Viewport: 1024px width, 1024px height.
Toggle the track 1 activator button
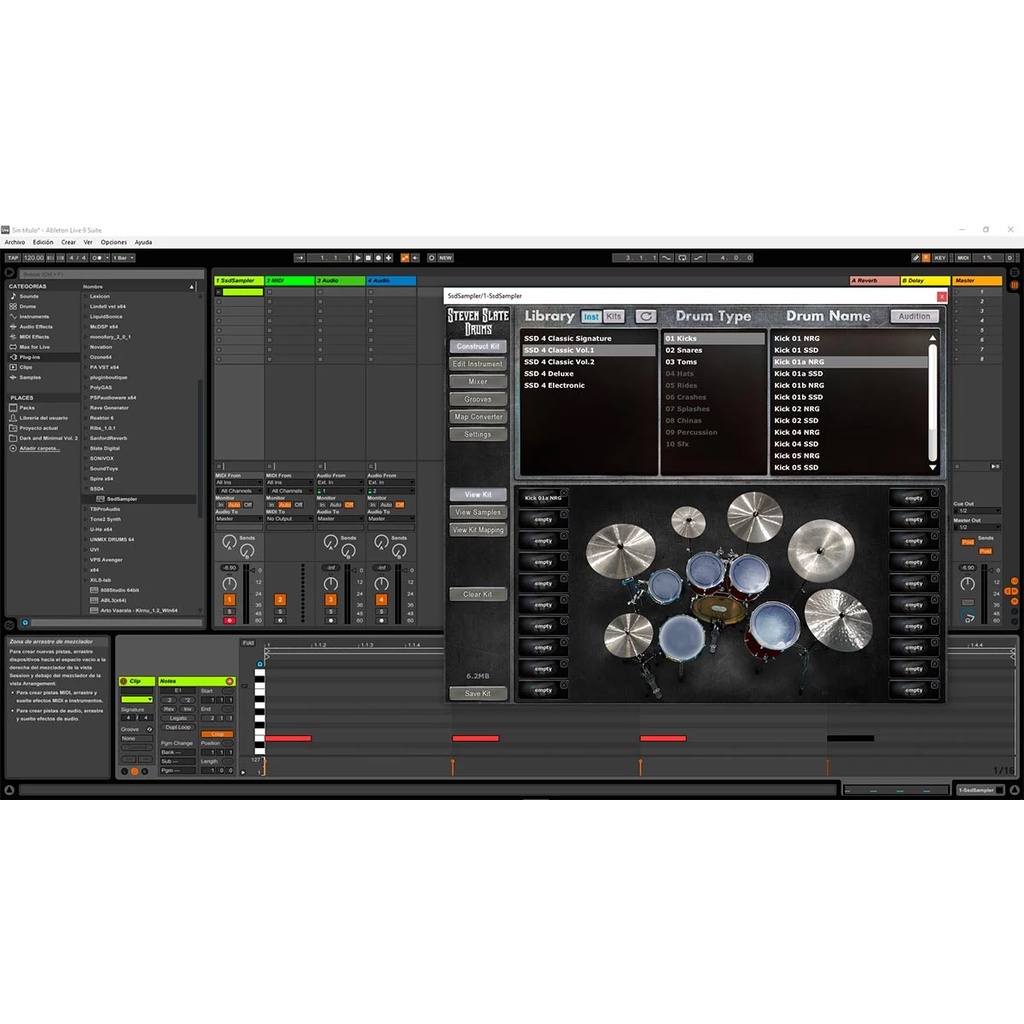click(229, 600)
